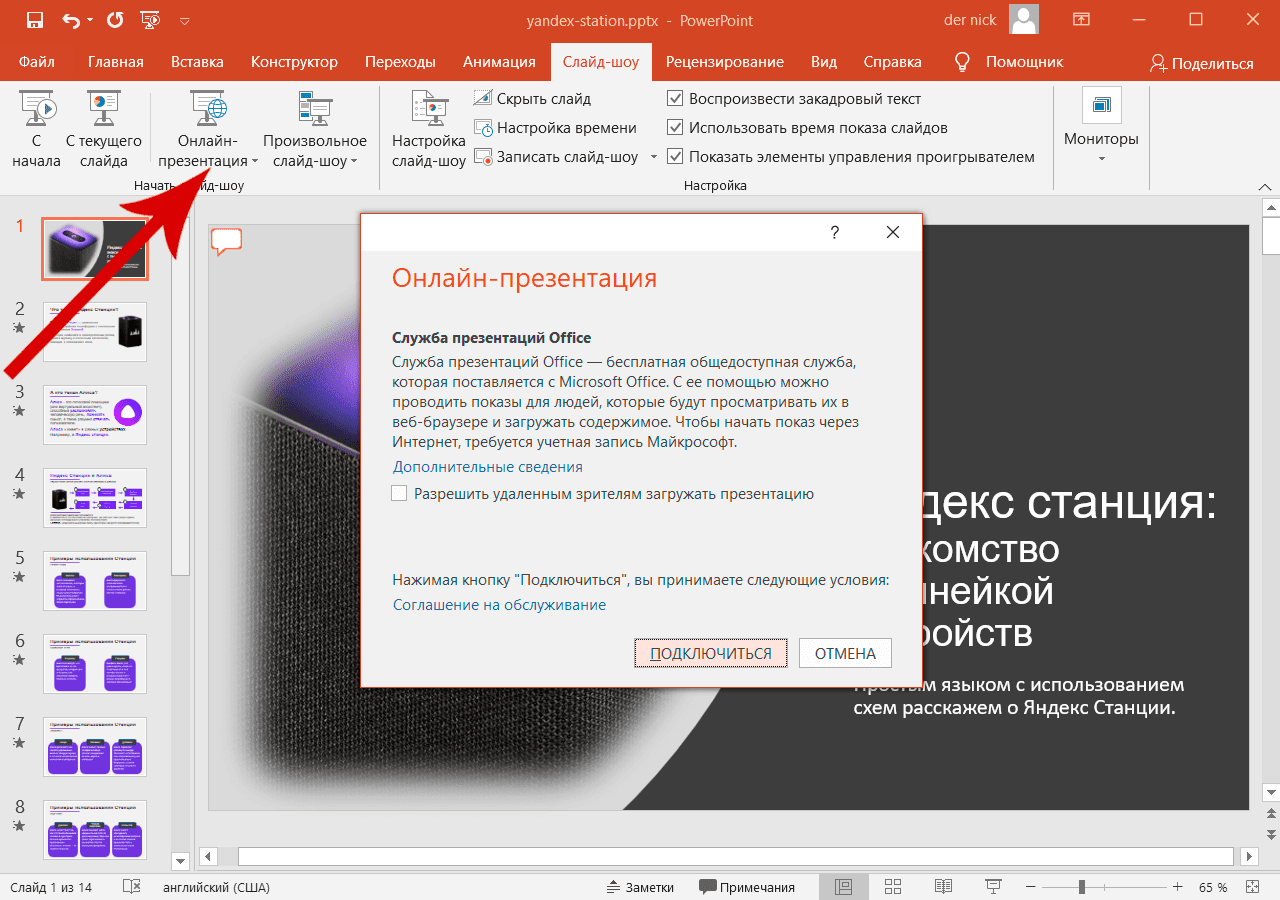1280x900 pixels.
Task: Expand Undo history dropdown arrow
Action: tap(89, 20)
